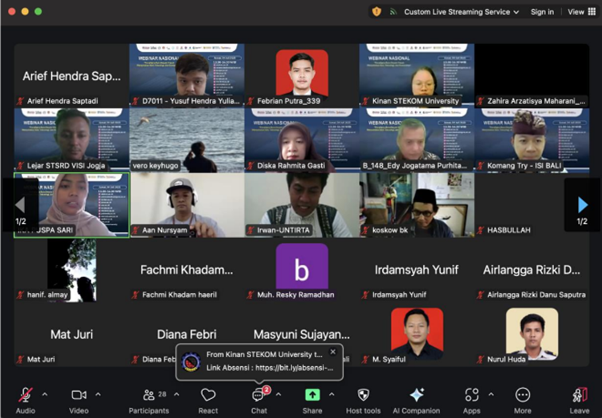Select koskow bk's video tile
The width and height of the screenshot is (602, 418).
[417, 205]
